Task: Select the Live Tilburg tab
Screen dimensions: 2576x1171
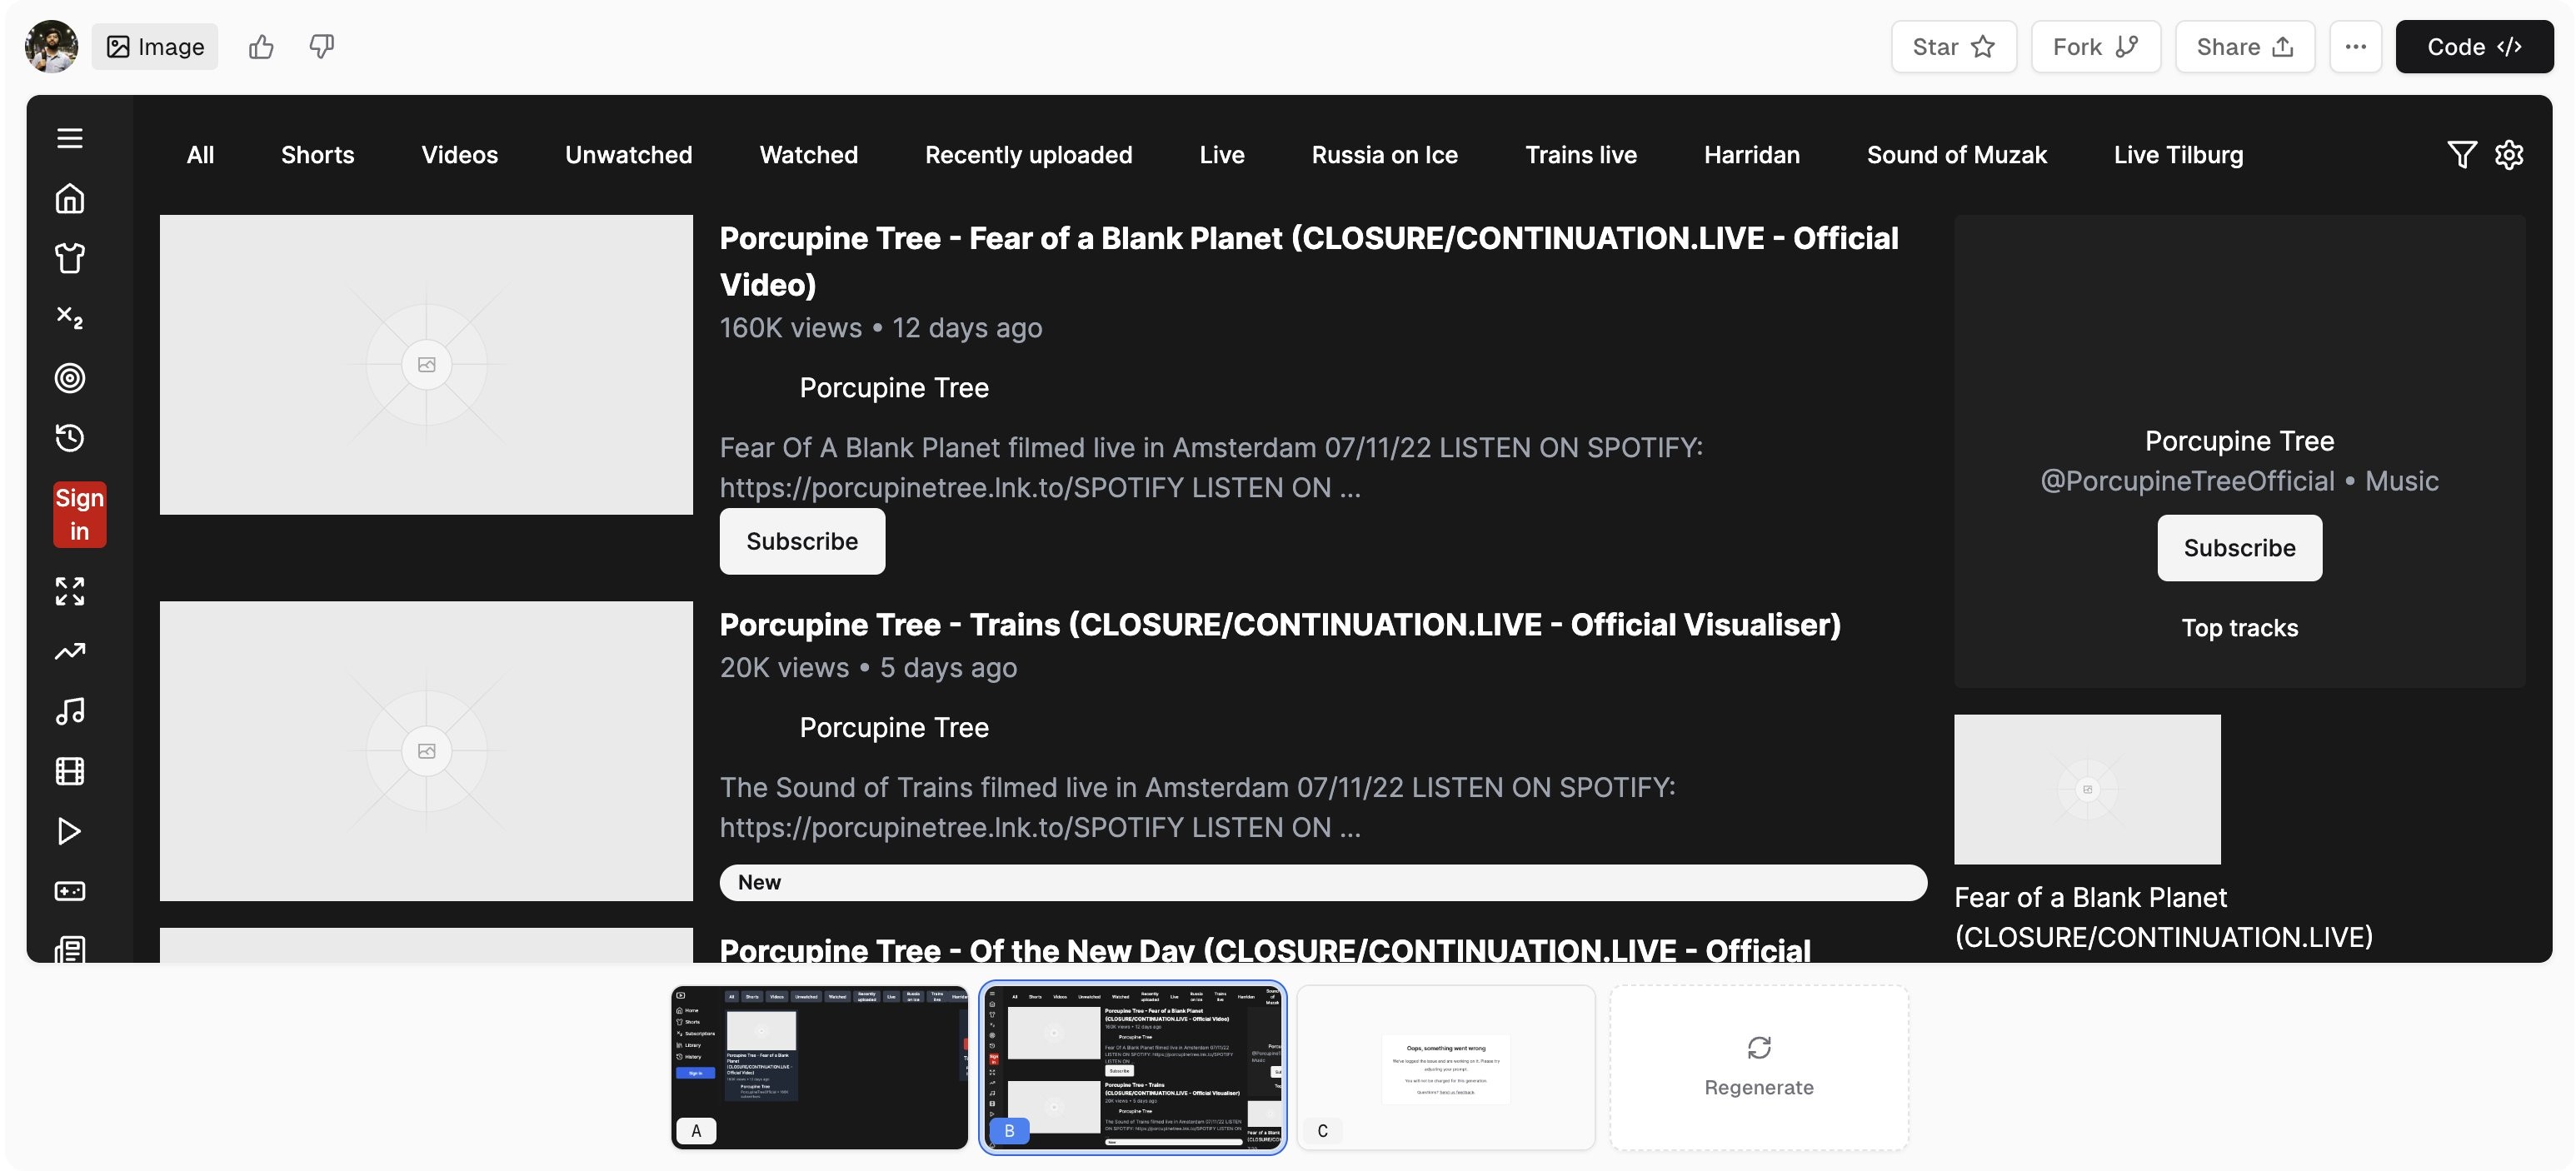Action: (2178, 154)
